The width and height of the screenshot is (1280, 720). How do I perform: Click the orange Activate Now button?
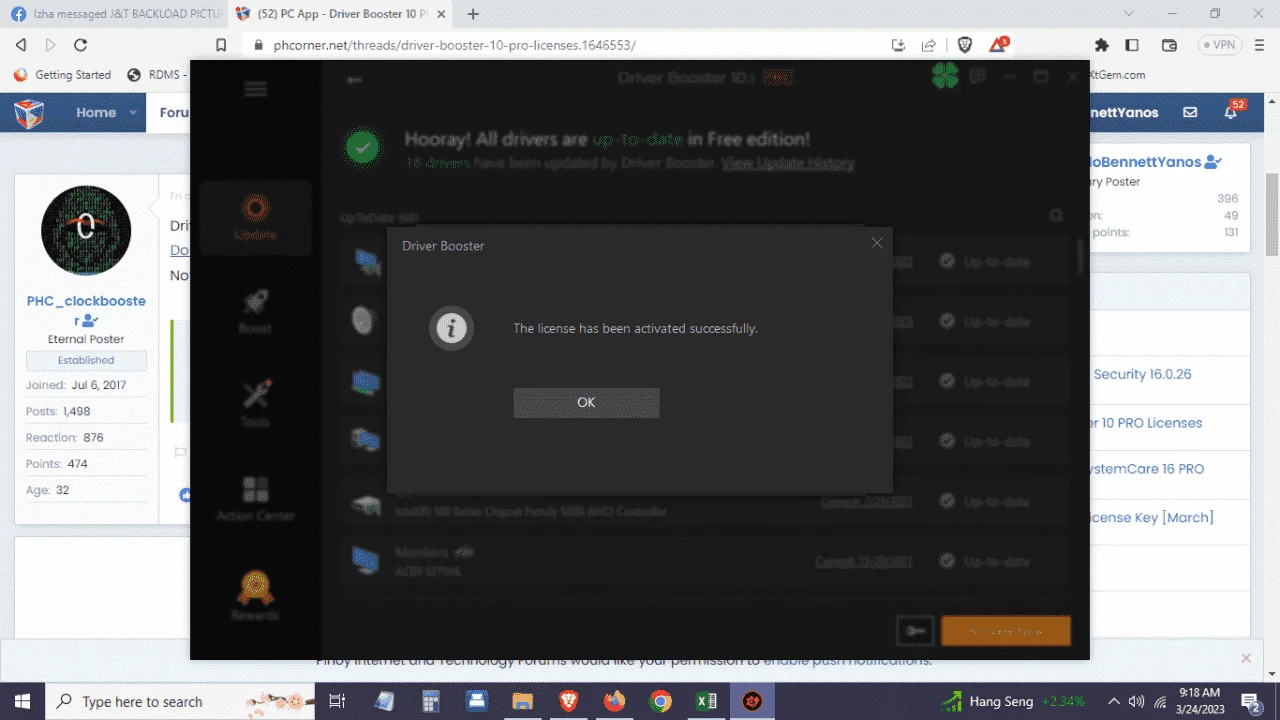pyautogui.click(x=1006, y=631)
